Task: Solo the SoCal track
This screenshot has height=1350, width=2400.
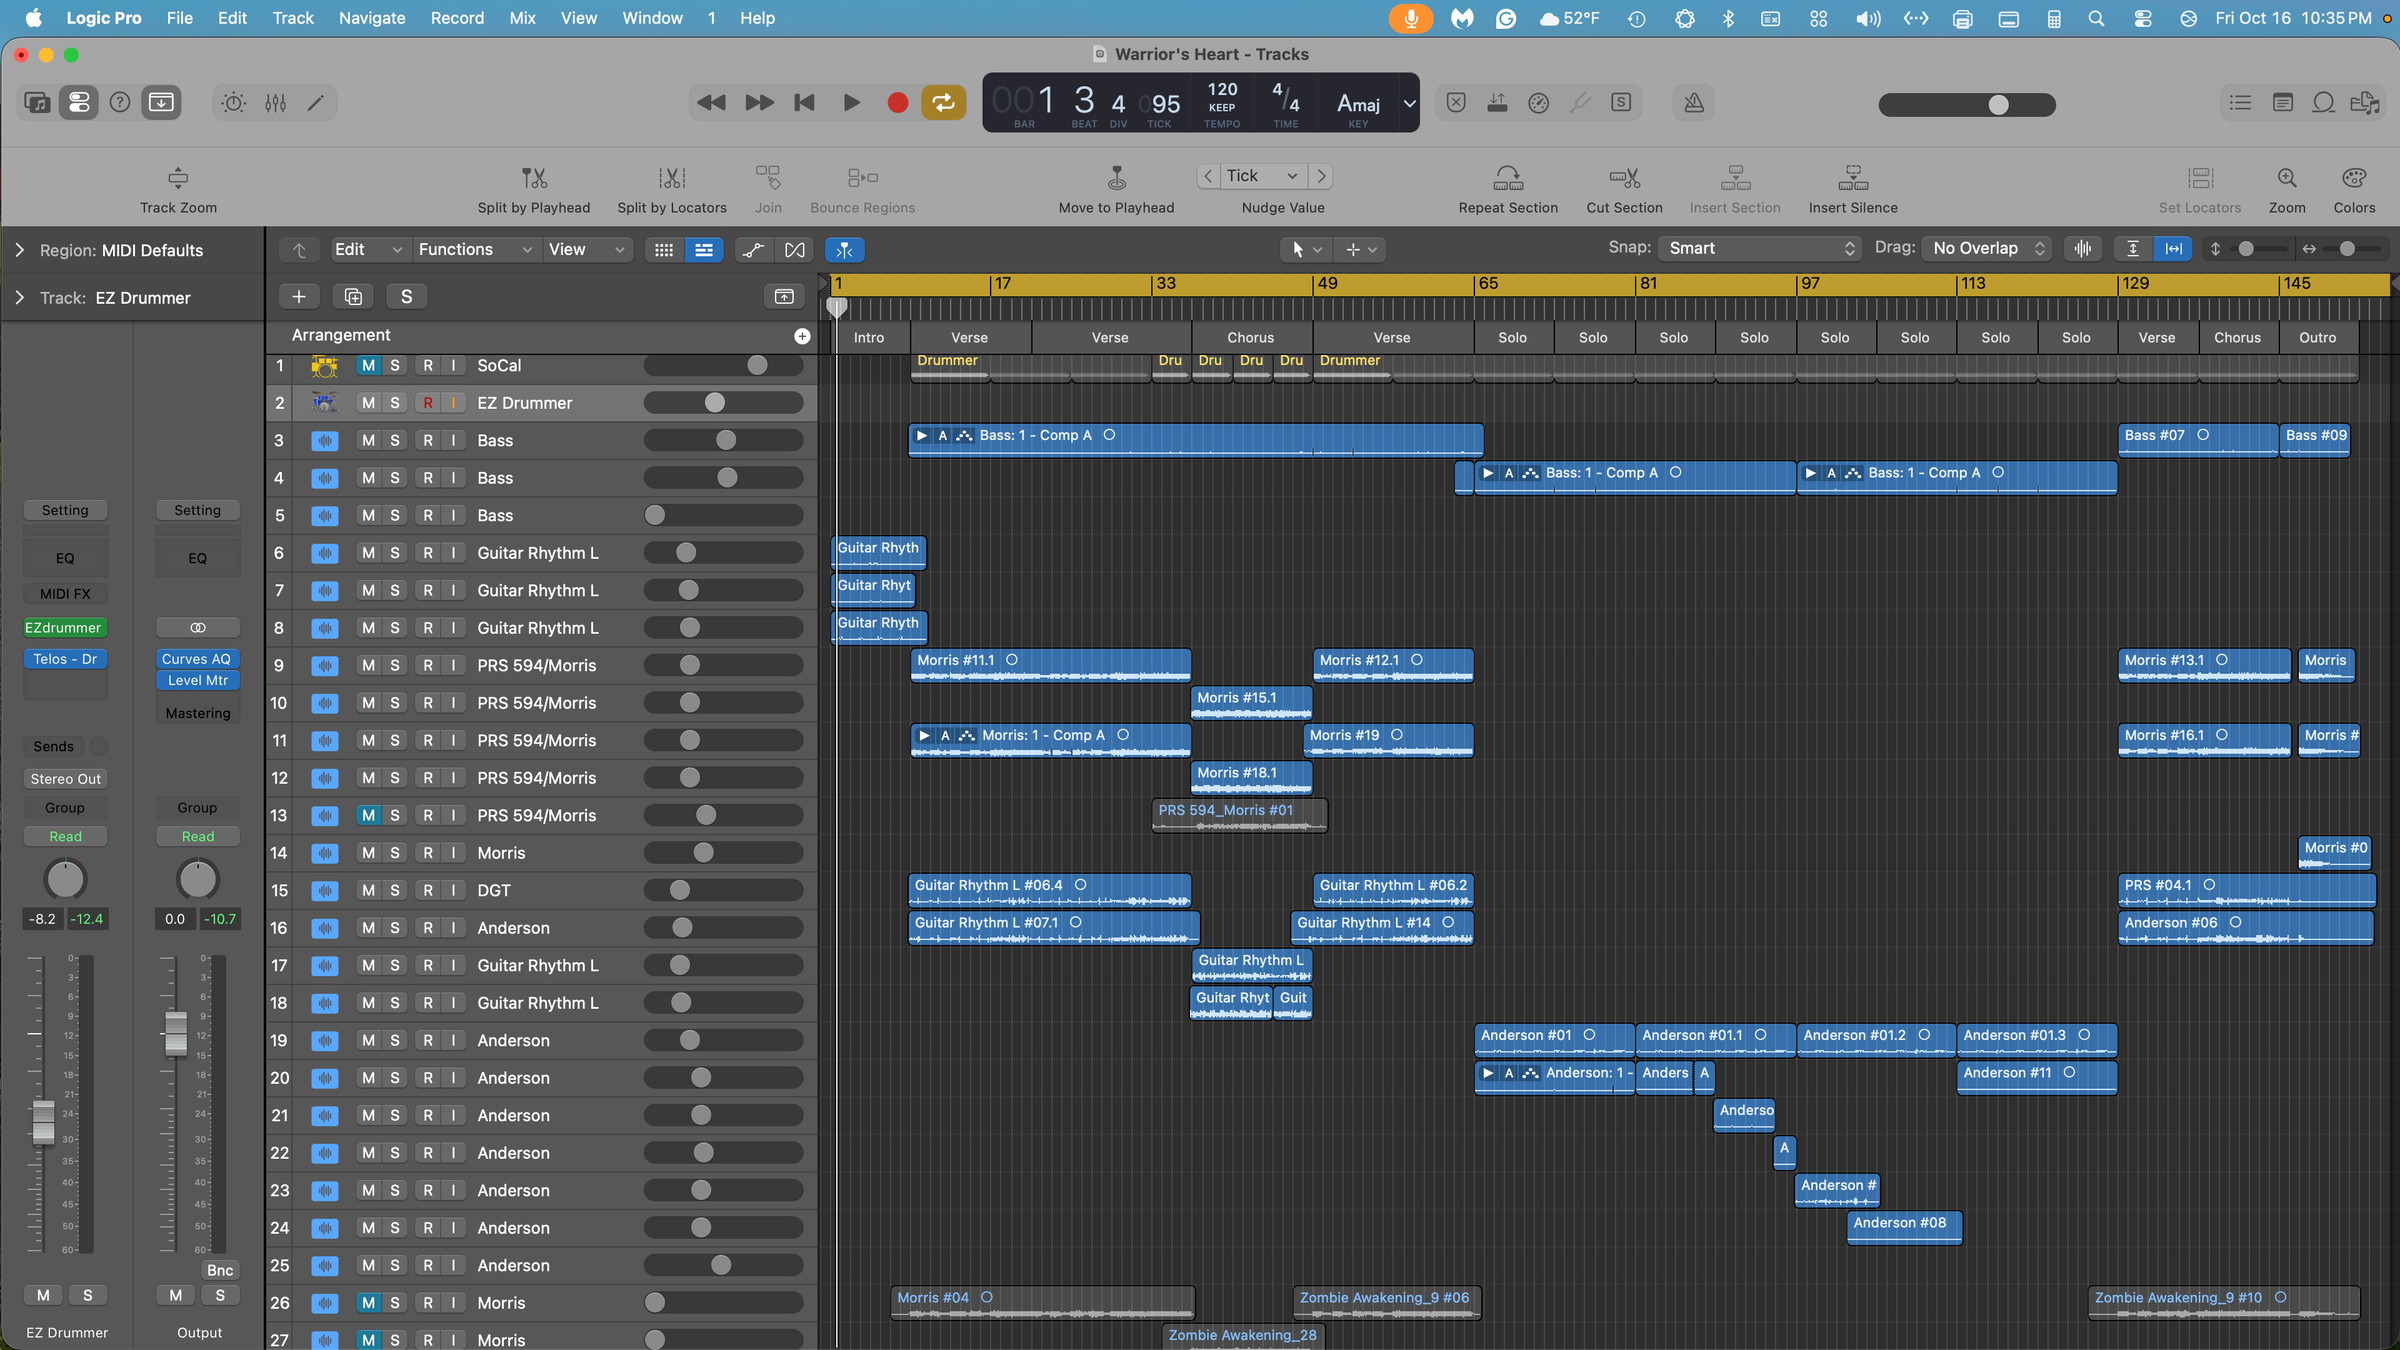Action: (x=395, y=365)
